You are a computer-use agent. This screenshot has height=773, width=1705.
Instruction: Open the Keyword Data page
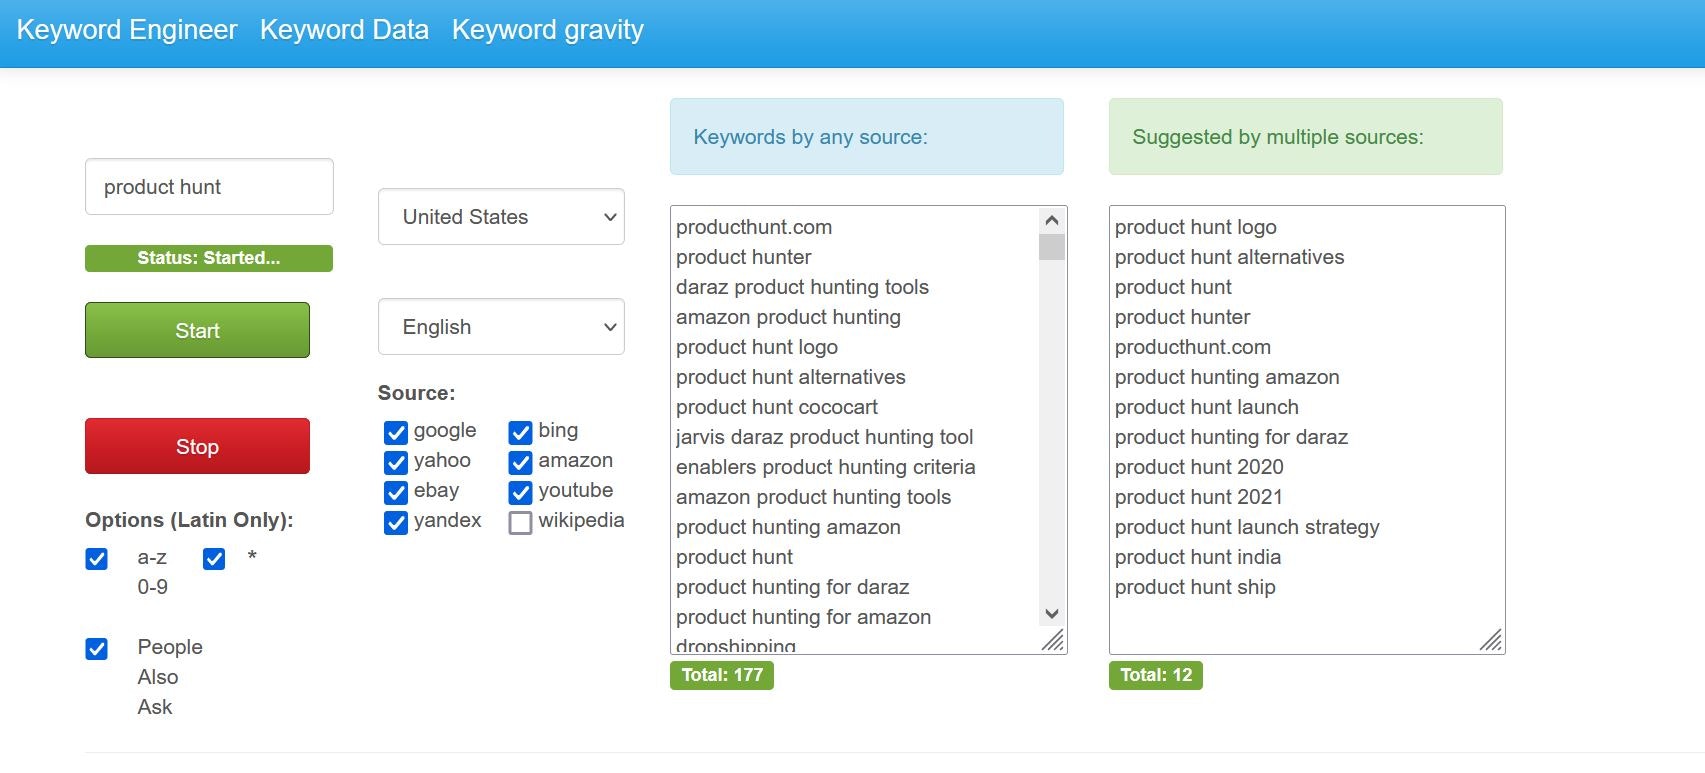tap(344, 30)
